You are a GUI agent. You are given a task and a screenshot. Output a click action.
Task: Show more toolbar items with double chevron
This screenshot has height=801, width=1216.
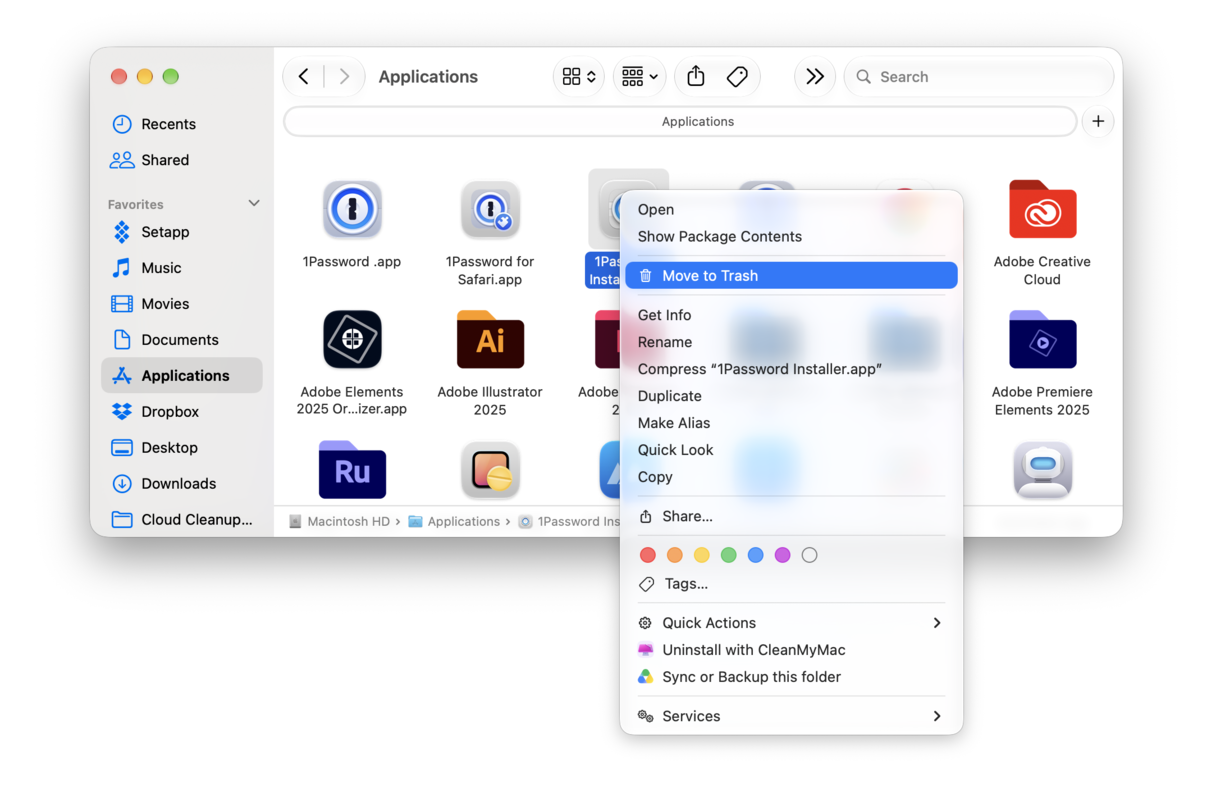coord(815,76)
